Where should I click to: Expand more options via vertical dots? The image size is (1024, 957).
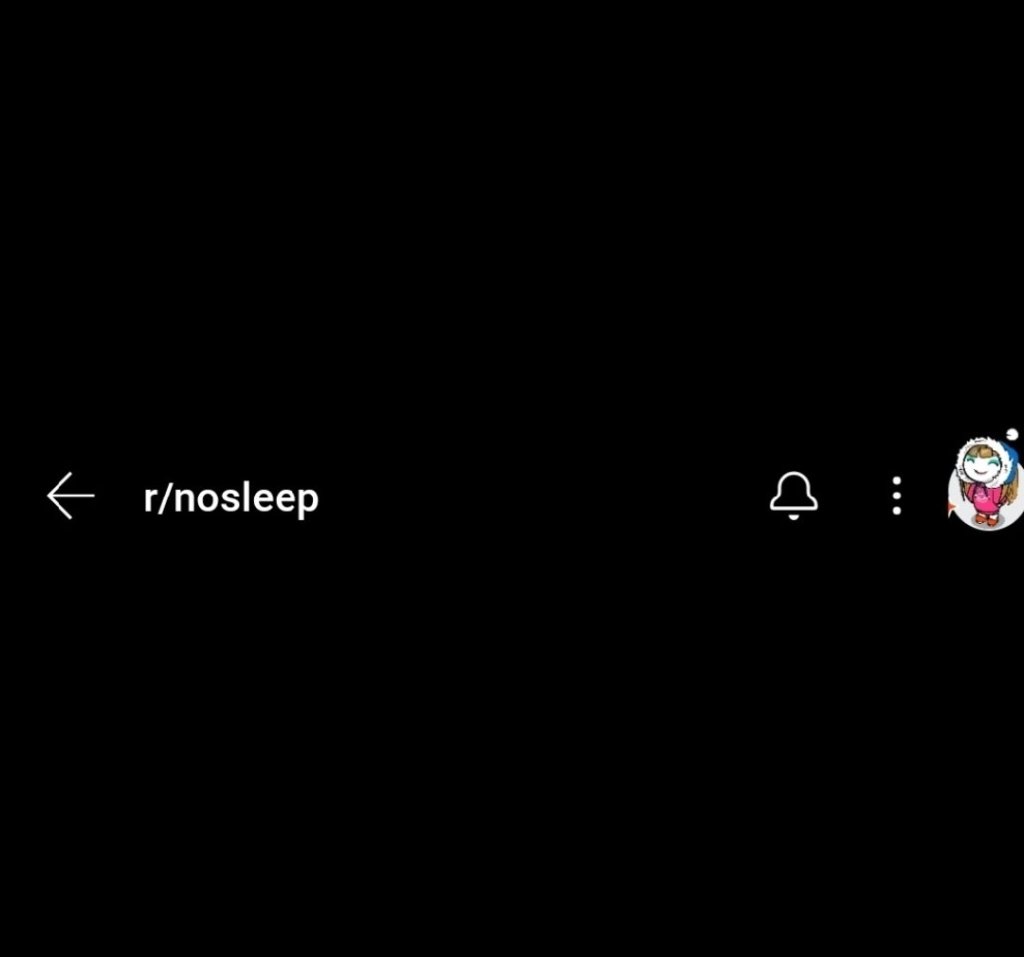click(897, 496)
